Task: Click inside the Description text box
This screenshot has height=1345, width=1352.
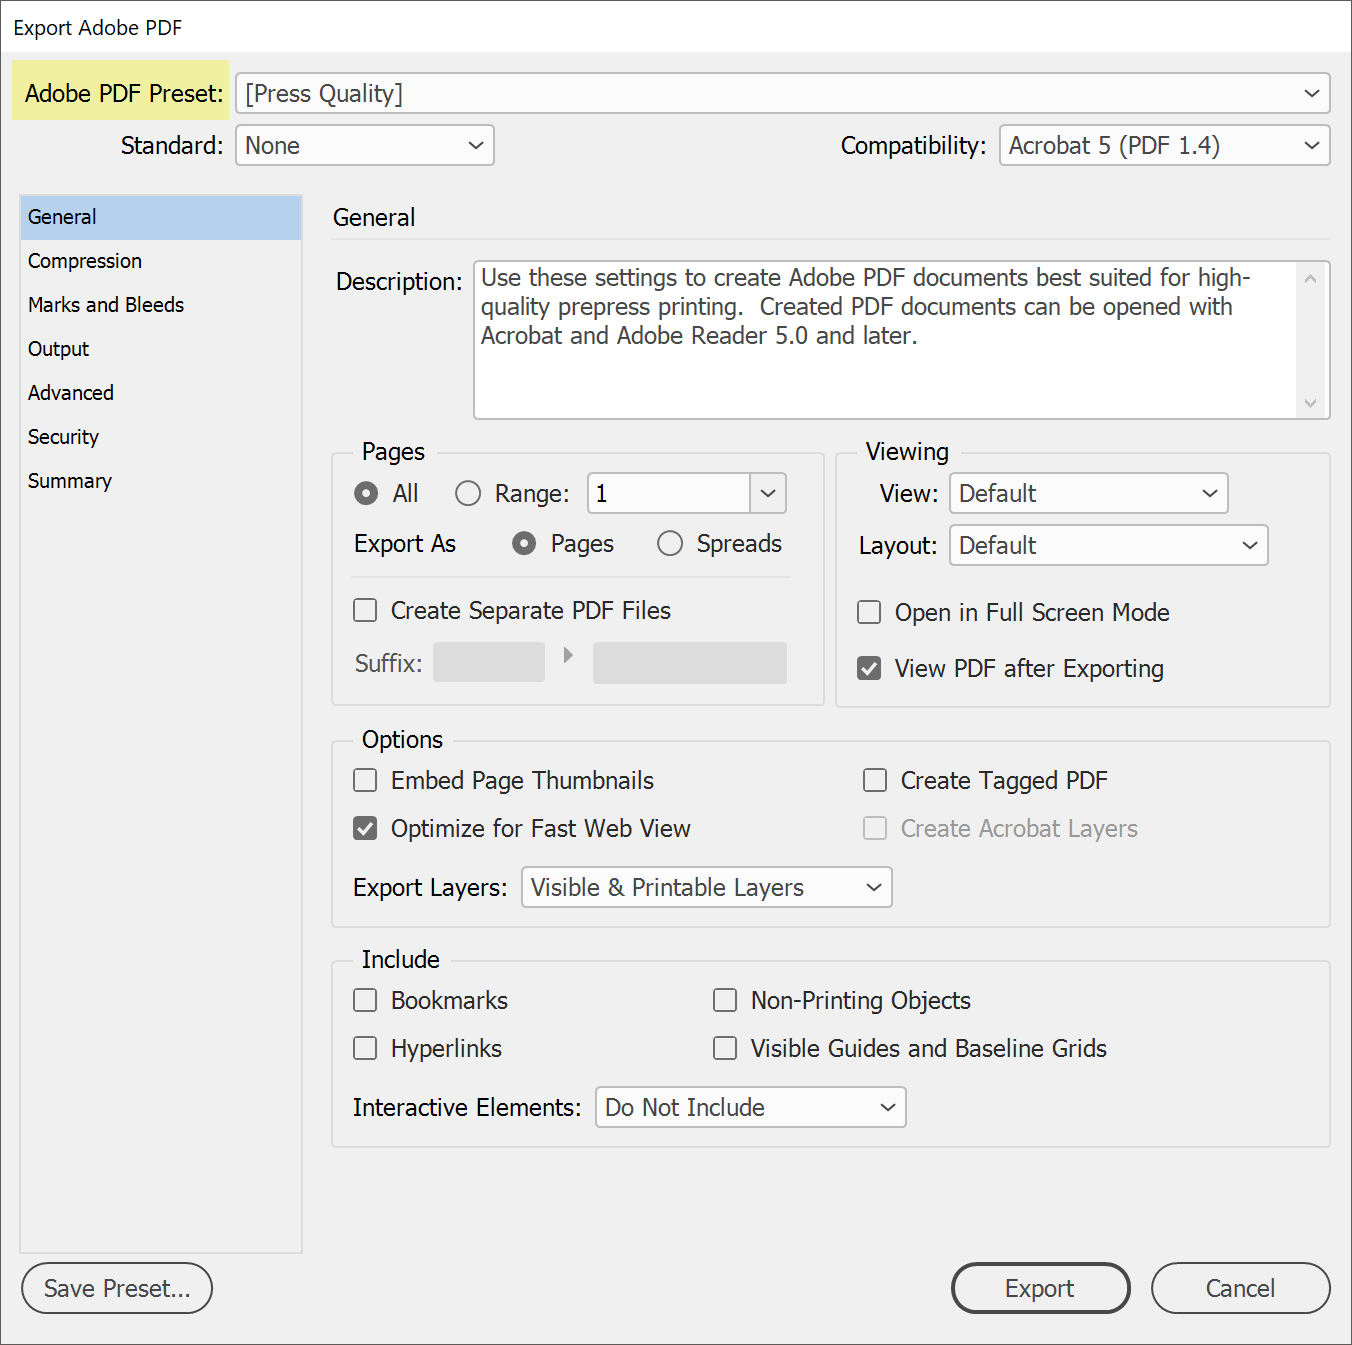Action: coord(885,340)
